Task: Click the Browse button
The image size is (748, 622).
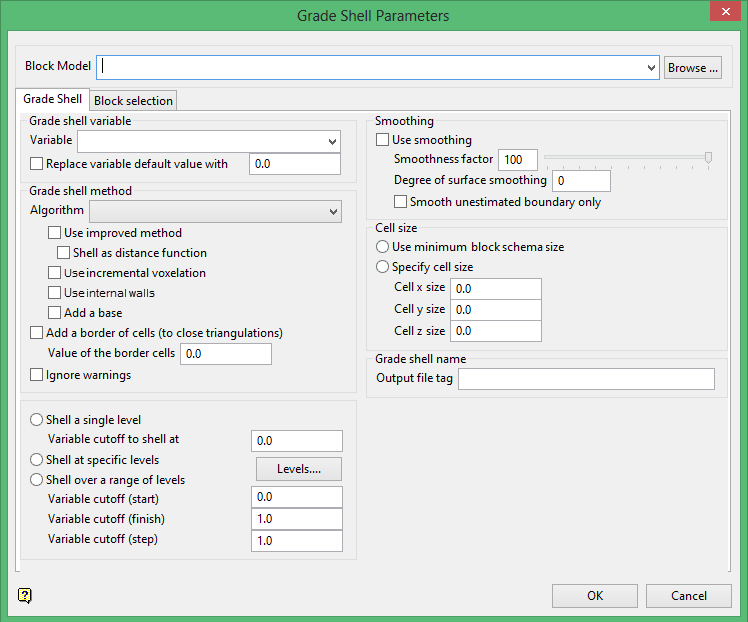Action: point(692,68)
